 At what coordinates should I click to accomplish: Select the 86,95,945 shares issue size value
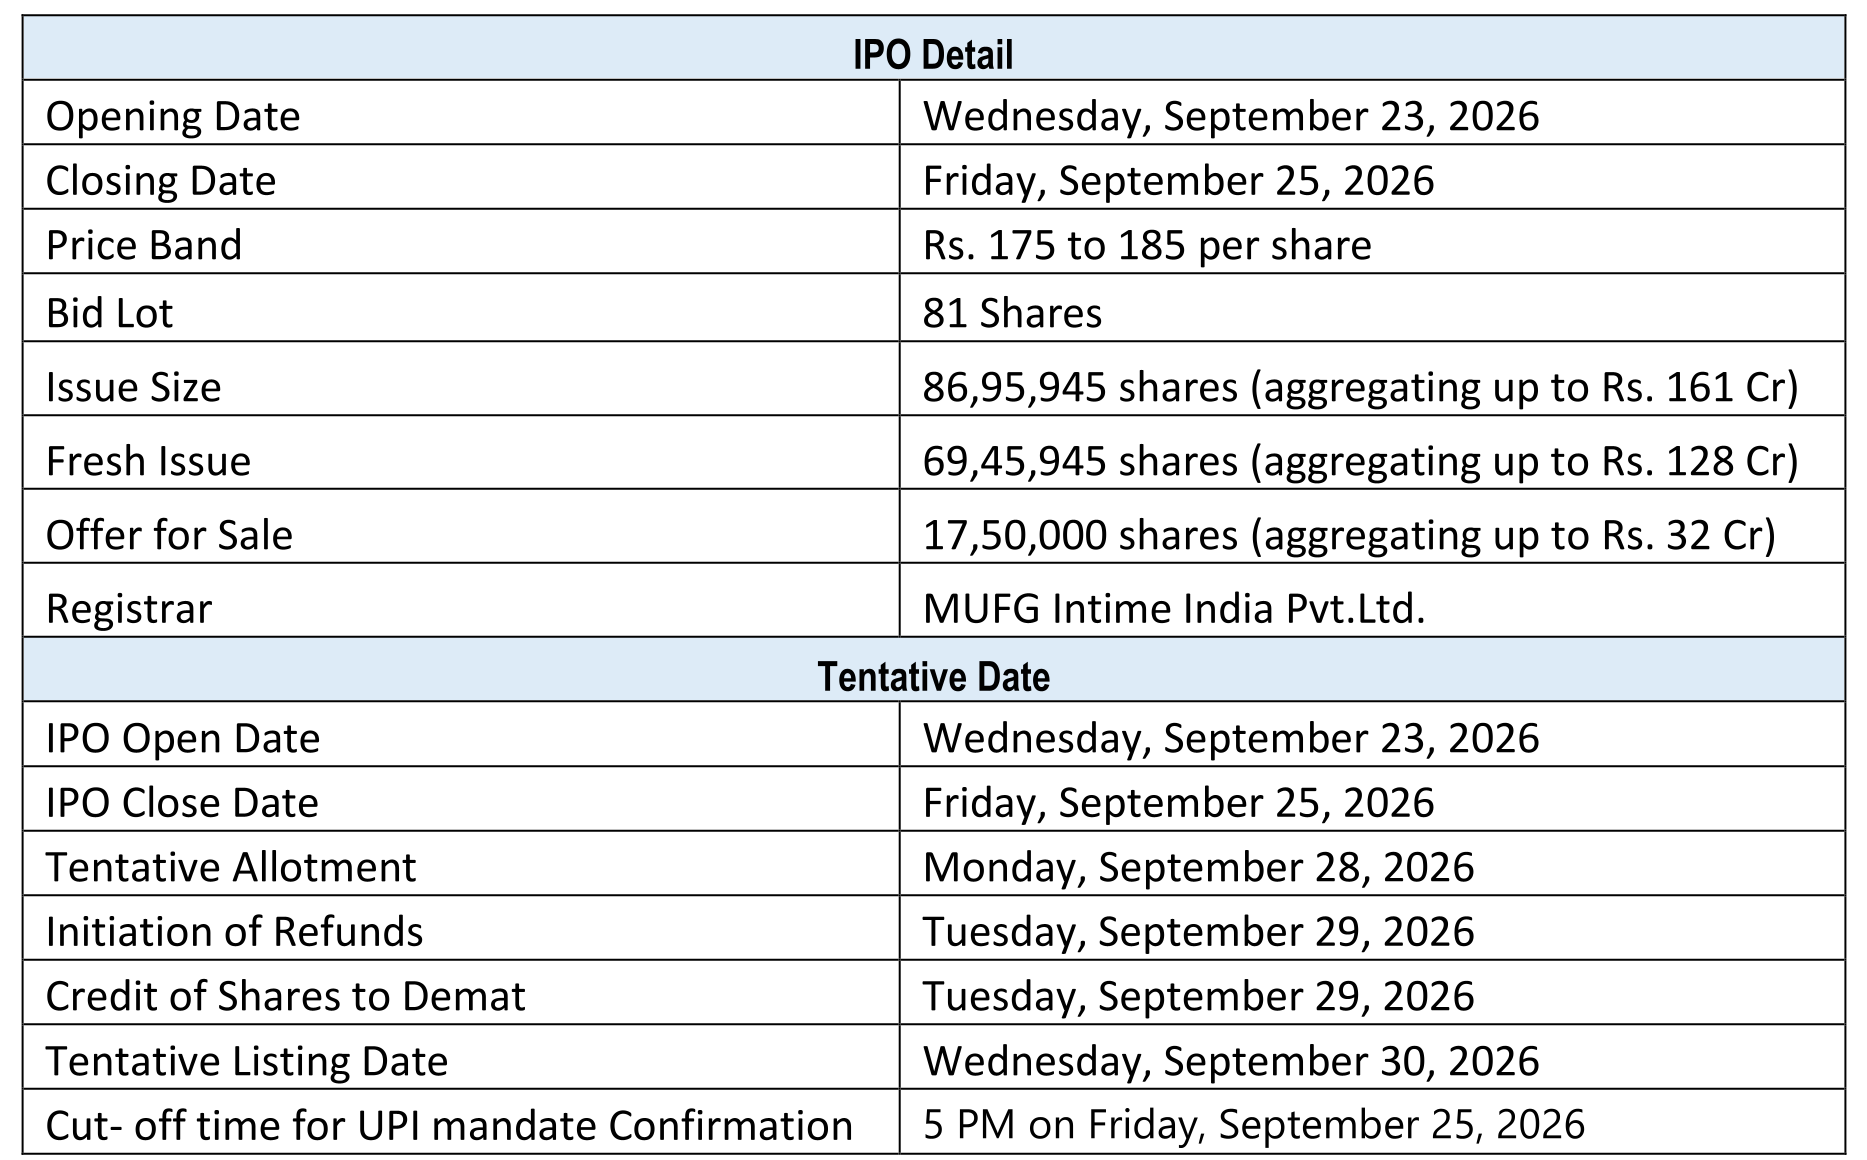(x=1372, y=378)
